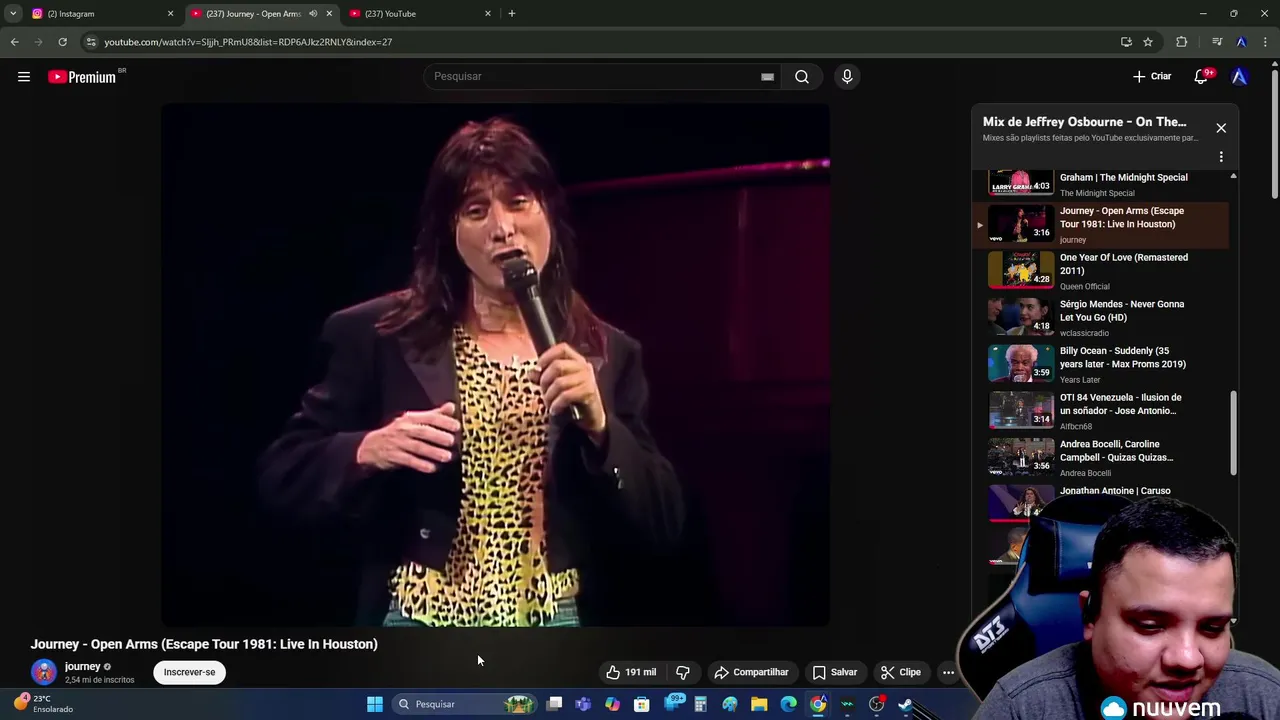The image size is (1280, 720).
Task: Click the address bar URL
Action: (248, 42)
